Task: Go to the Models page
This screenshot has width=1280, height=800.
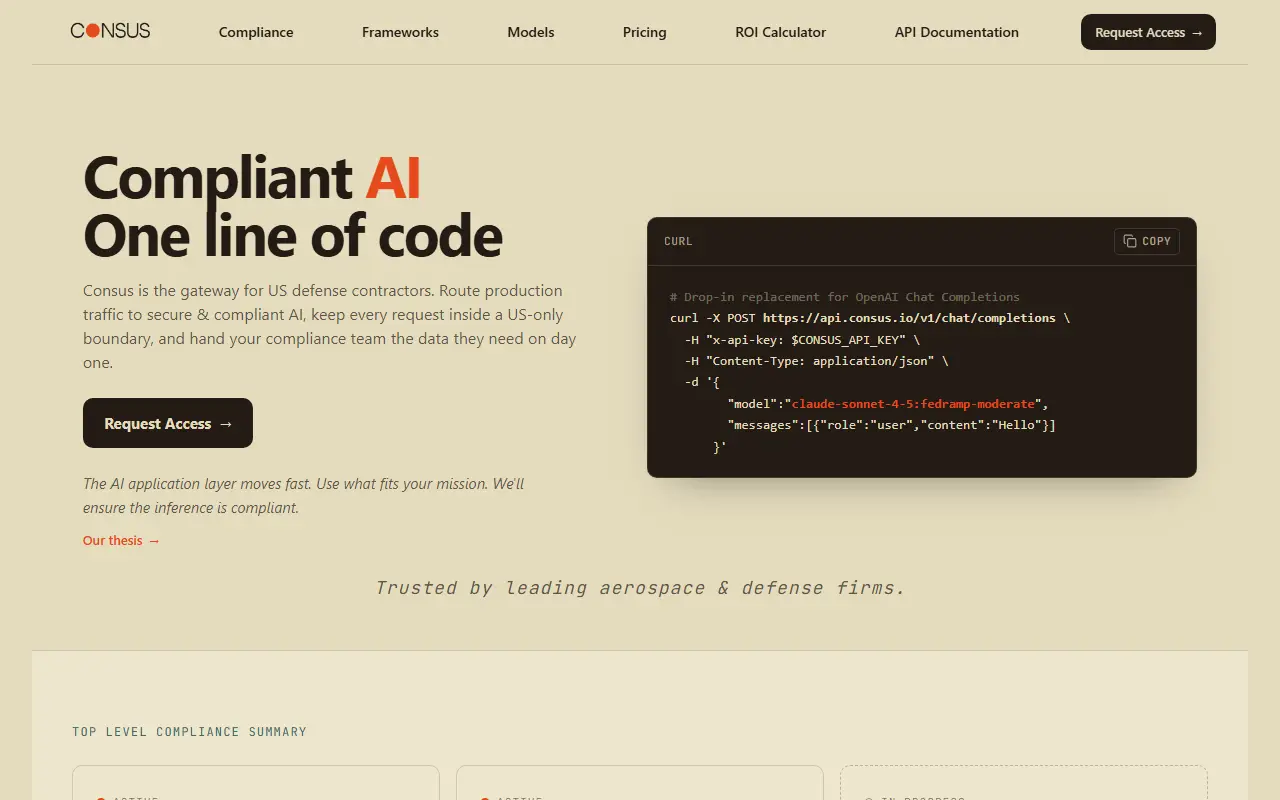Action: [x=531, y=32]
